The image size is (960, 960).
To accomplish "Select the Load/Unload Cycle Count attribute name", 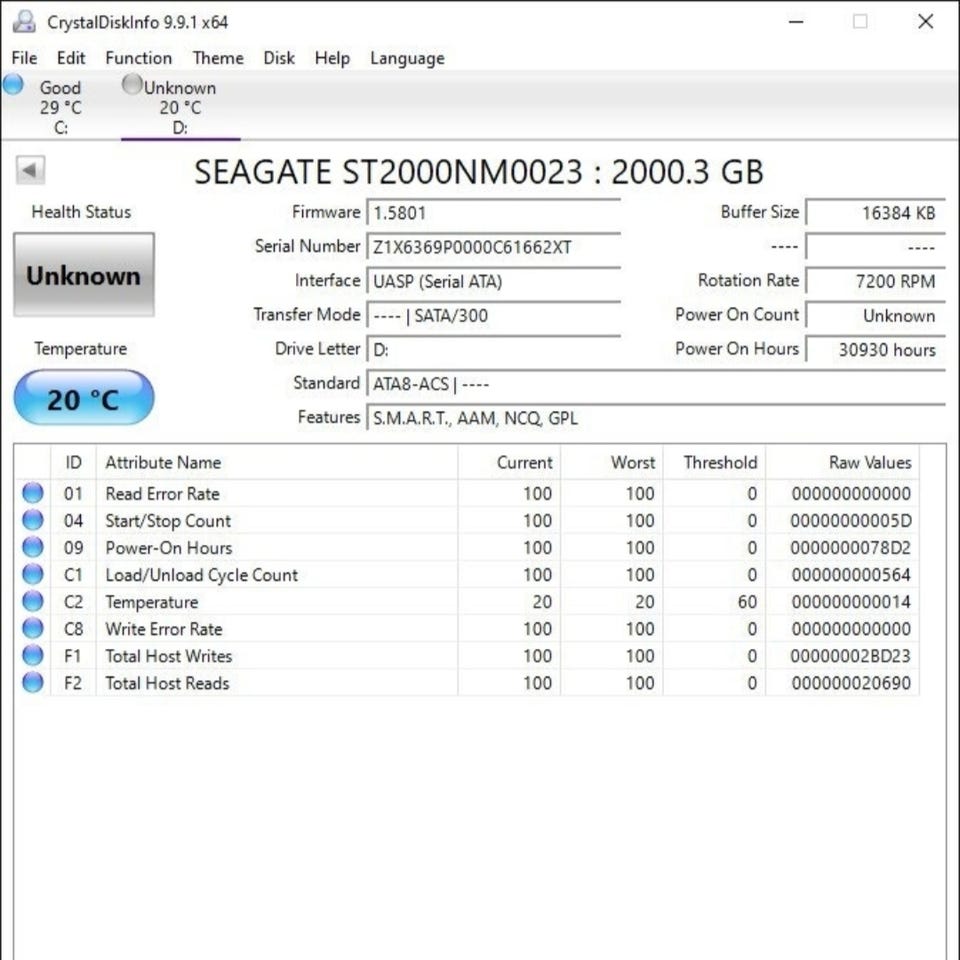I will [201, 574].
